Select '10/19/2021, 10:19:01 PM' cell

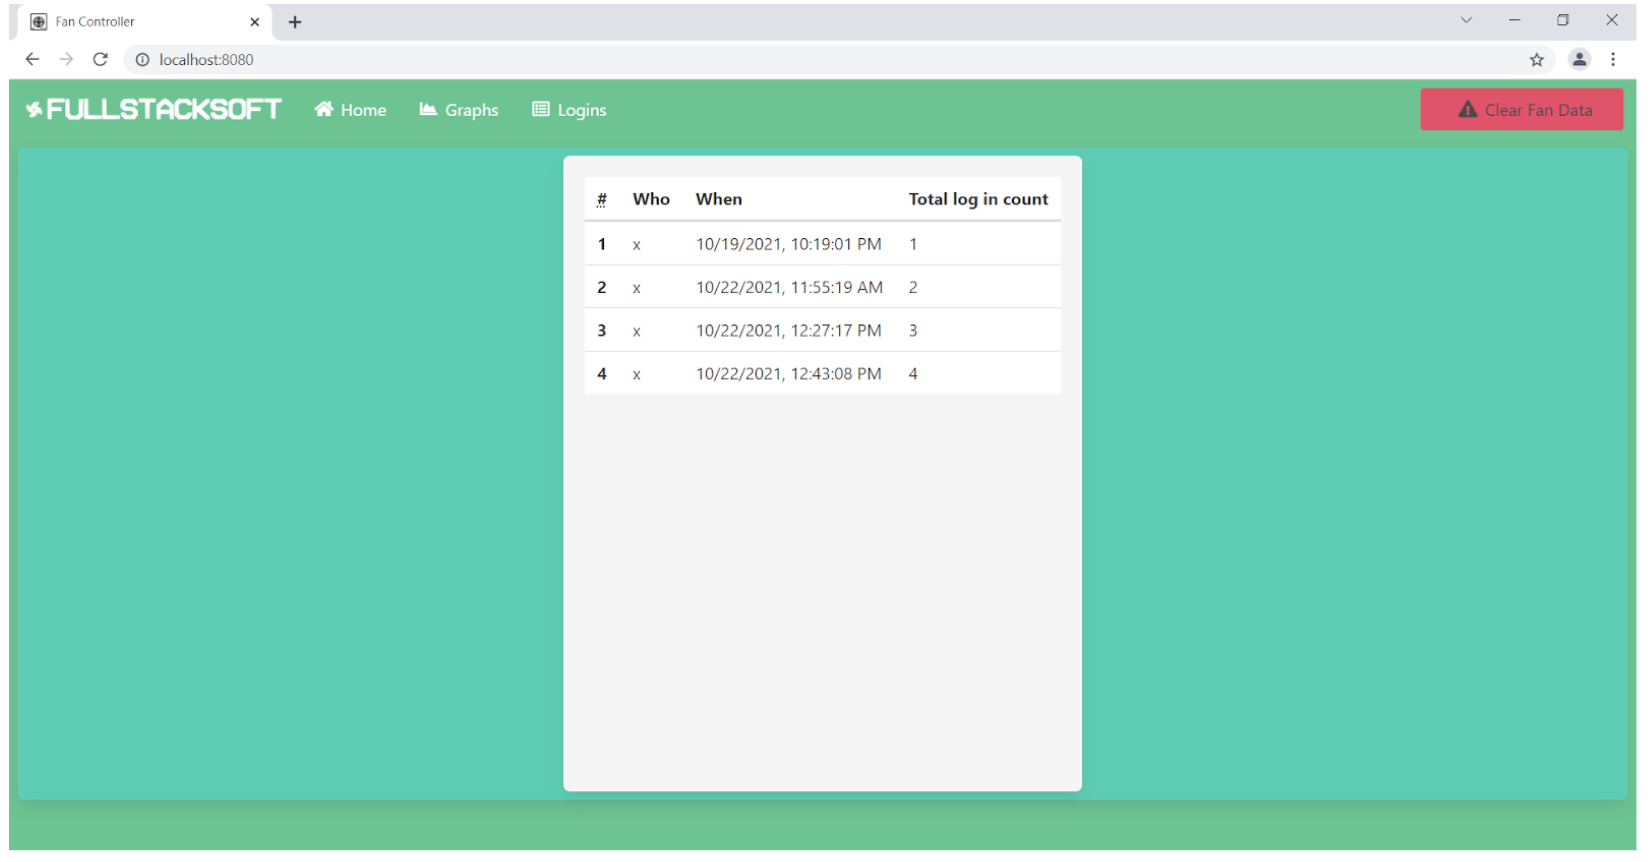[x=789, y=244]
